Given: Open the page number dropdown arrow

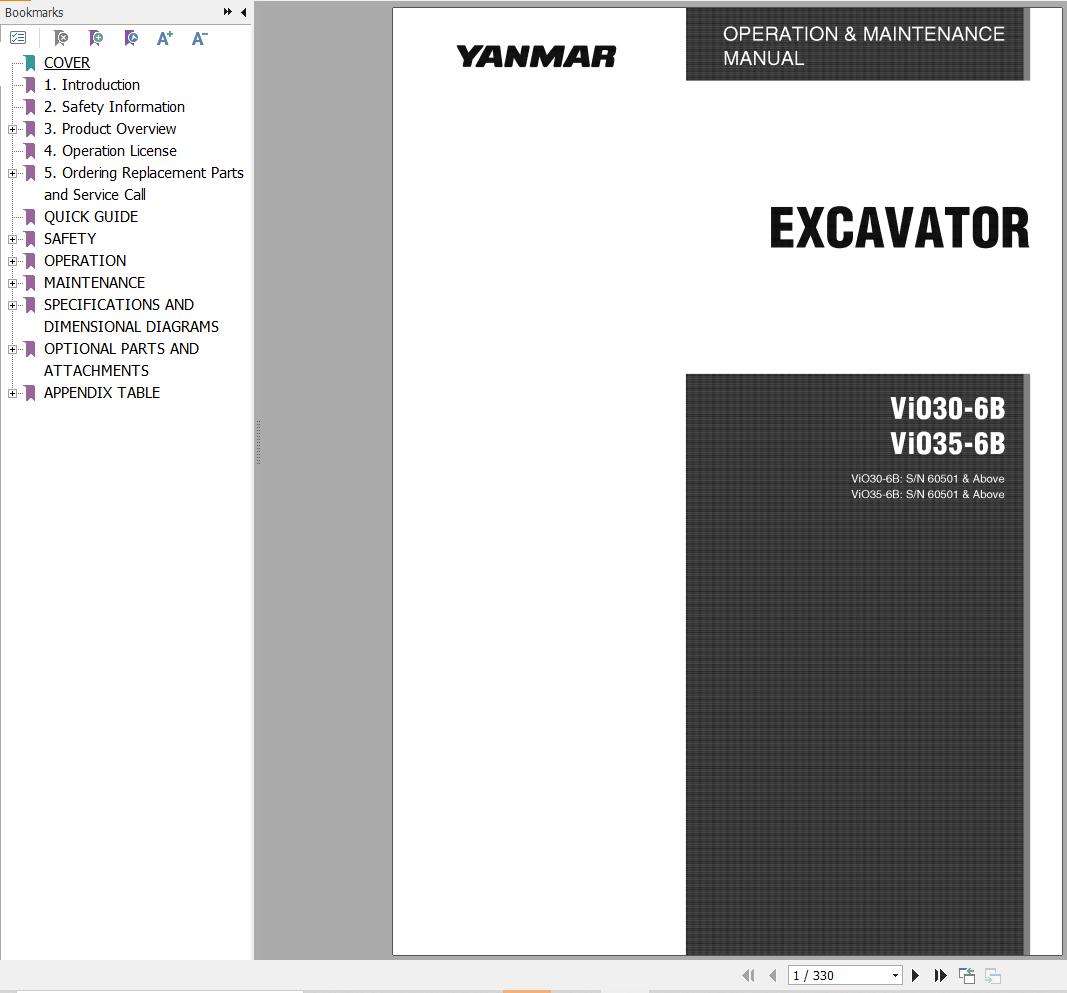Looking at the screenshot, I should 895,975.
